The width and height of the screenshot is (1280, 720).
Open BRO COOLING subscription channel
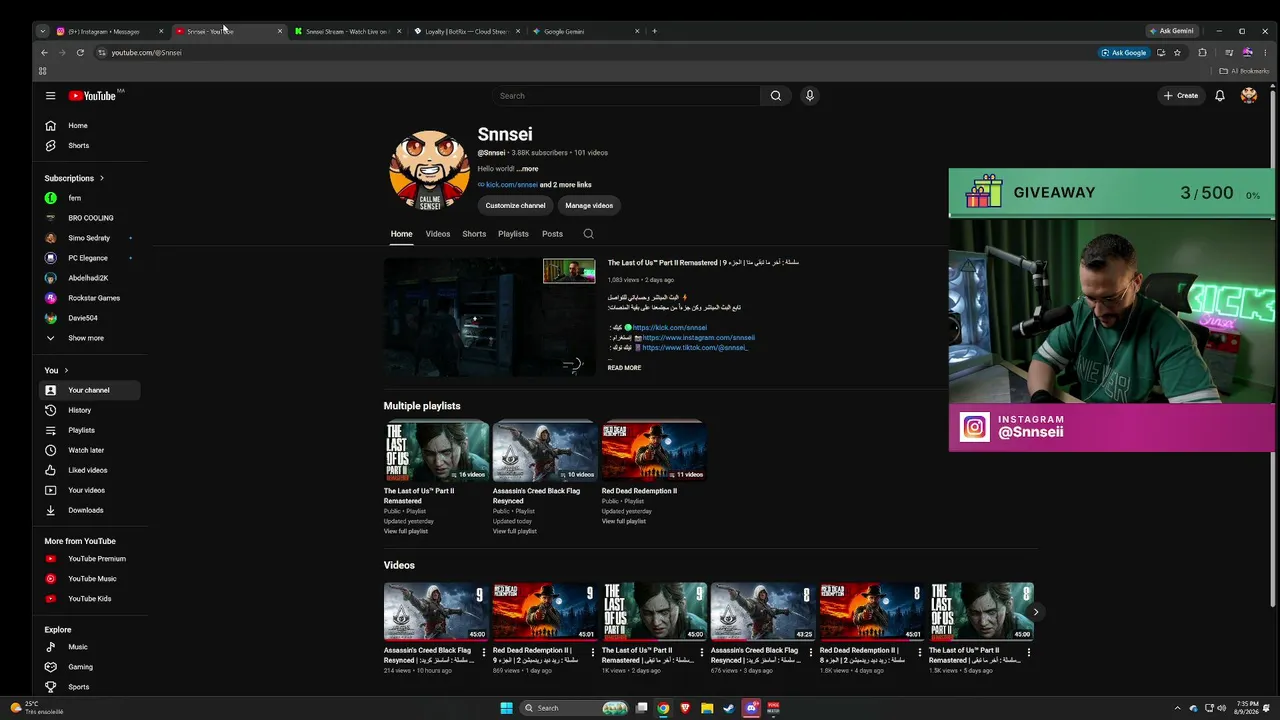(90, 218)
